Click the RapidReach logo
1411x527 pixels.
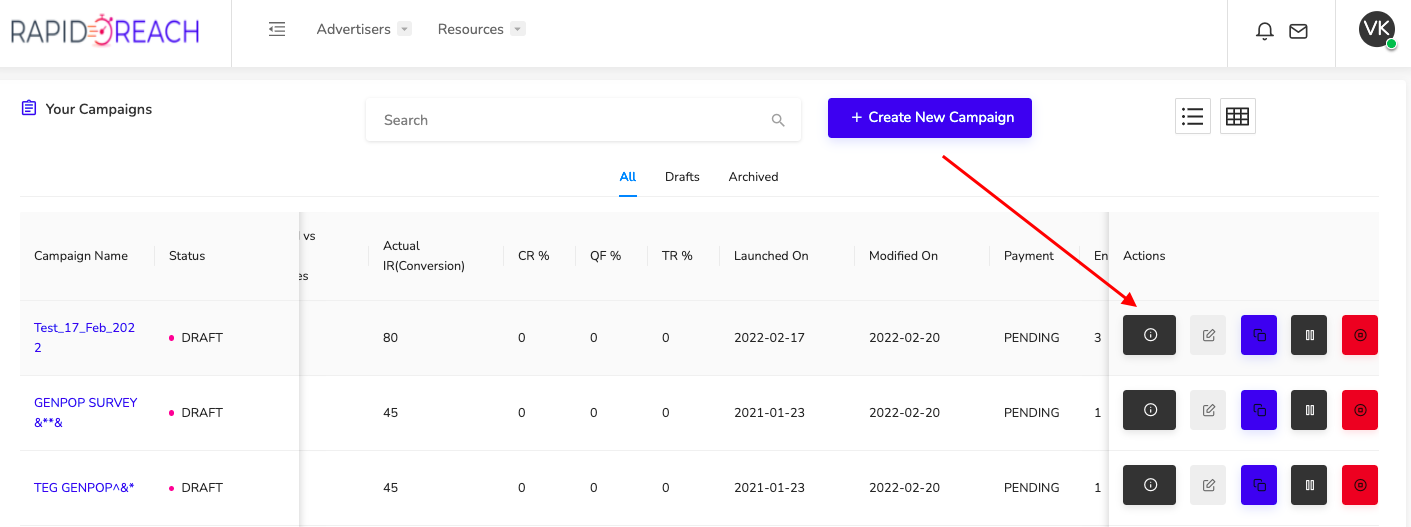point(105,32)
